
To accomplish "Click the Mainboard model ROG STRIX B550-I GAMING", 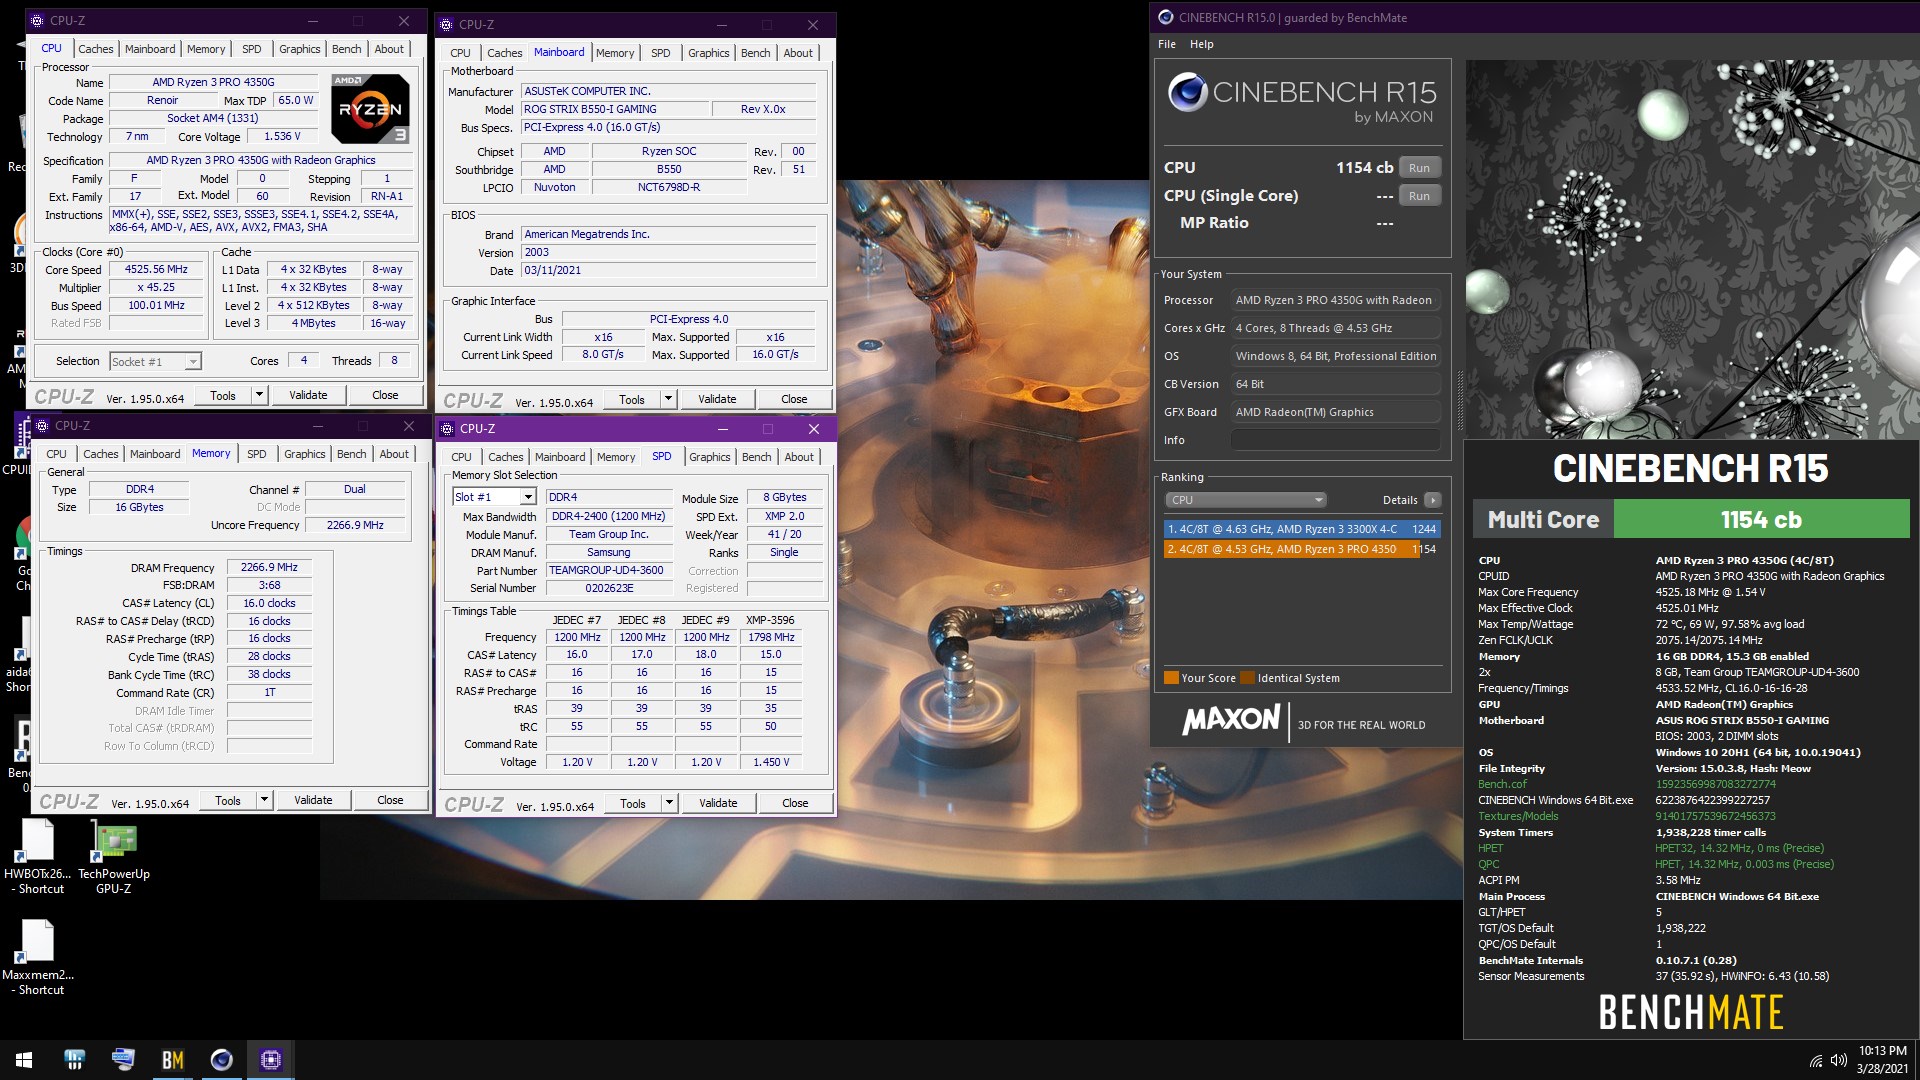I will (x=614, y=109).
